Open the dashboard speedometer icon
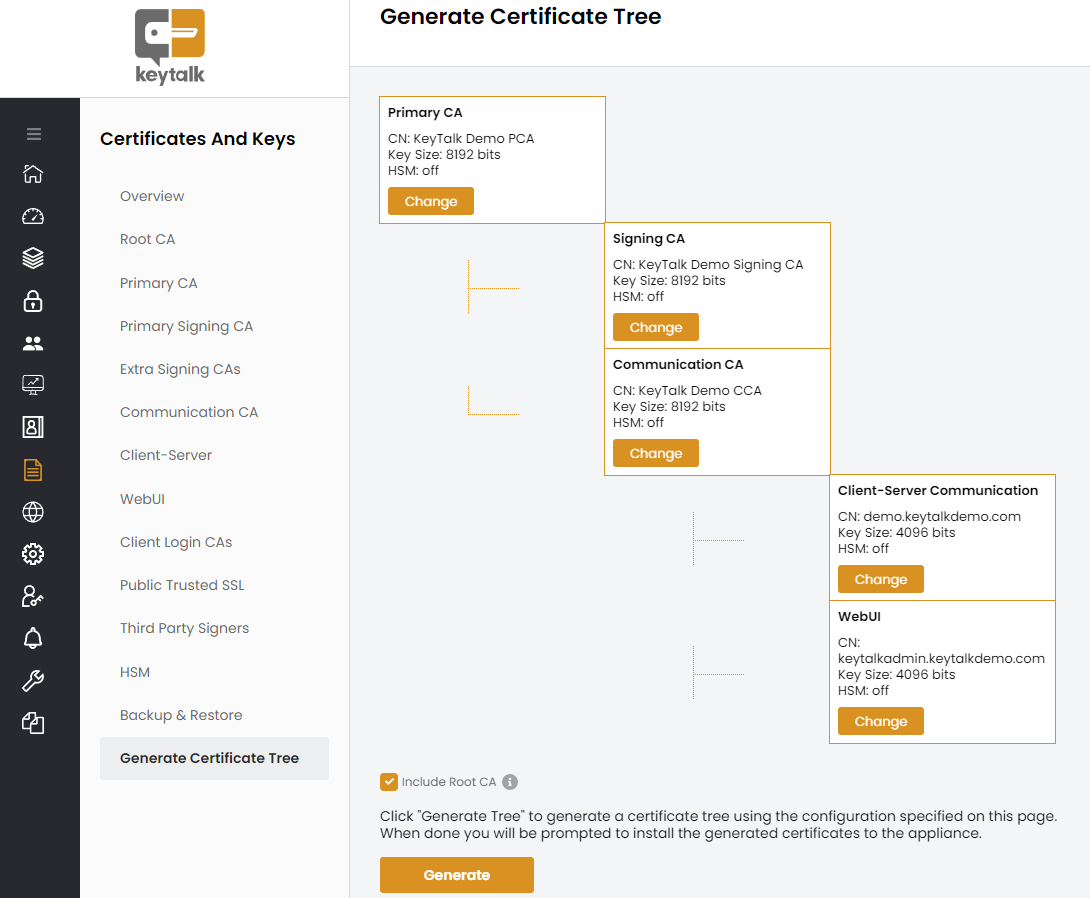This screenshot has height=898, width=1090. pos(33,216)
